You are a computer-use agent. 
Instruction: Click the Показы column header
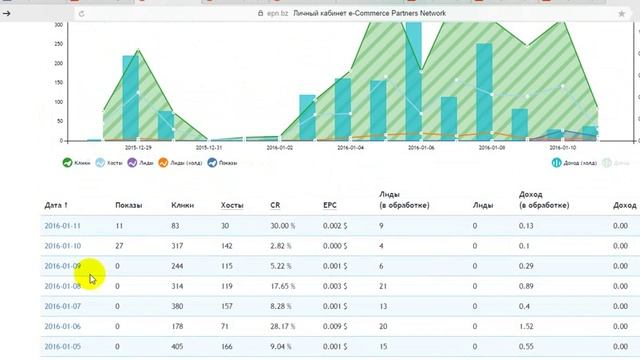click(129, 205)
